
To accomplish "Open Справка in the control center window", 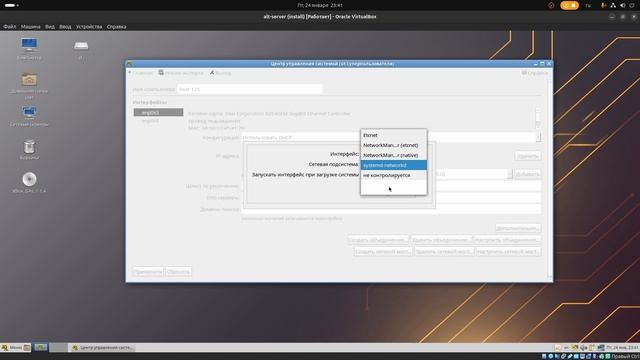I will coord(535,73).
